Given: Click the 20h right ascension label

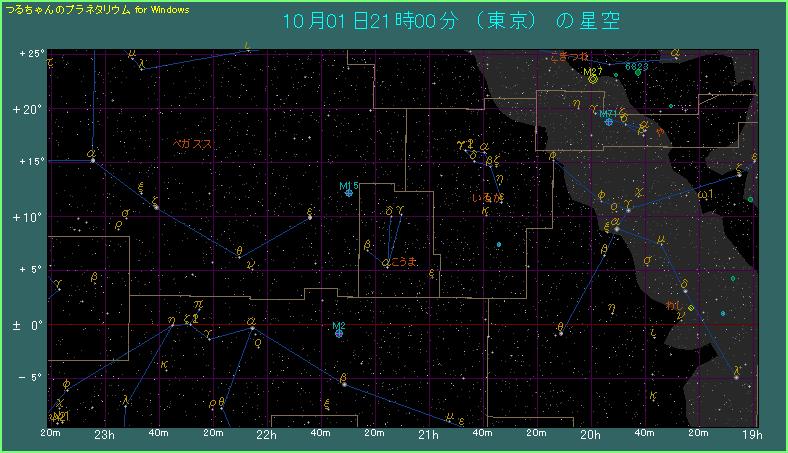Looking at the screenshot, I should click(x=591, y=435).
